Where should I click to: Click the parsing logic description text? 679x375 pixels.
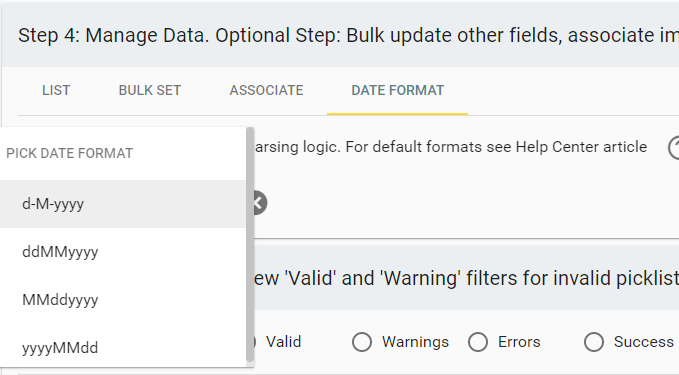[450, 147]
